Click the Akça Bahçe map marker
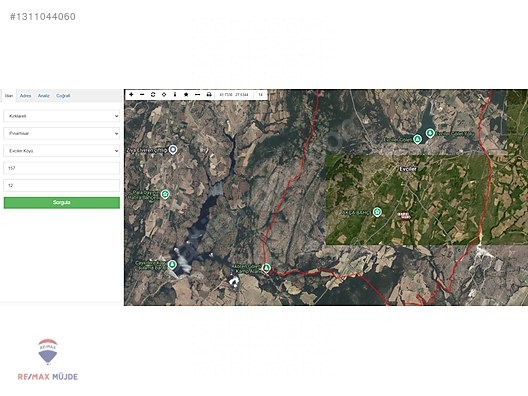The height and width of the screenshot is (396, 528). point(377,212)
